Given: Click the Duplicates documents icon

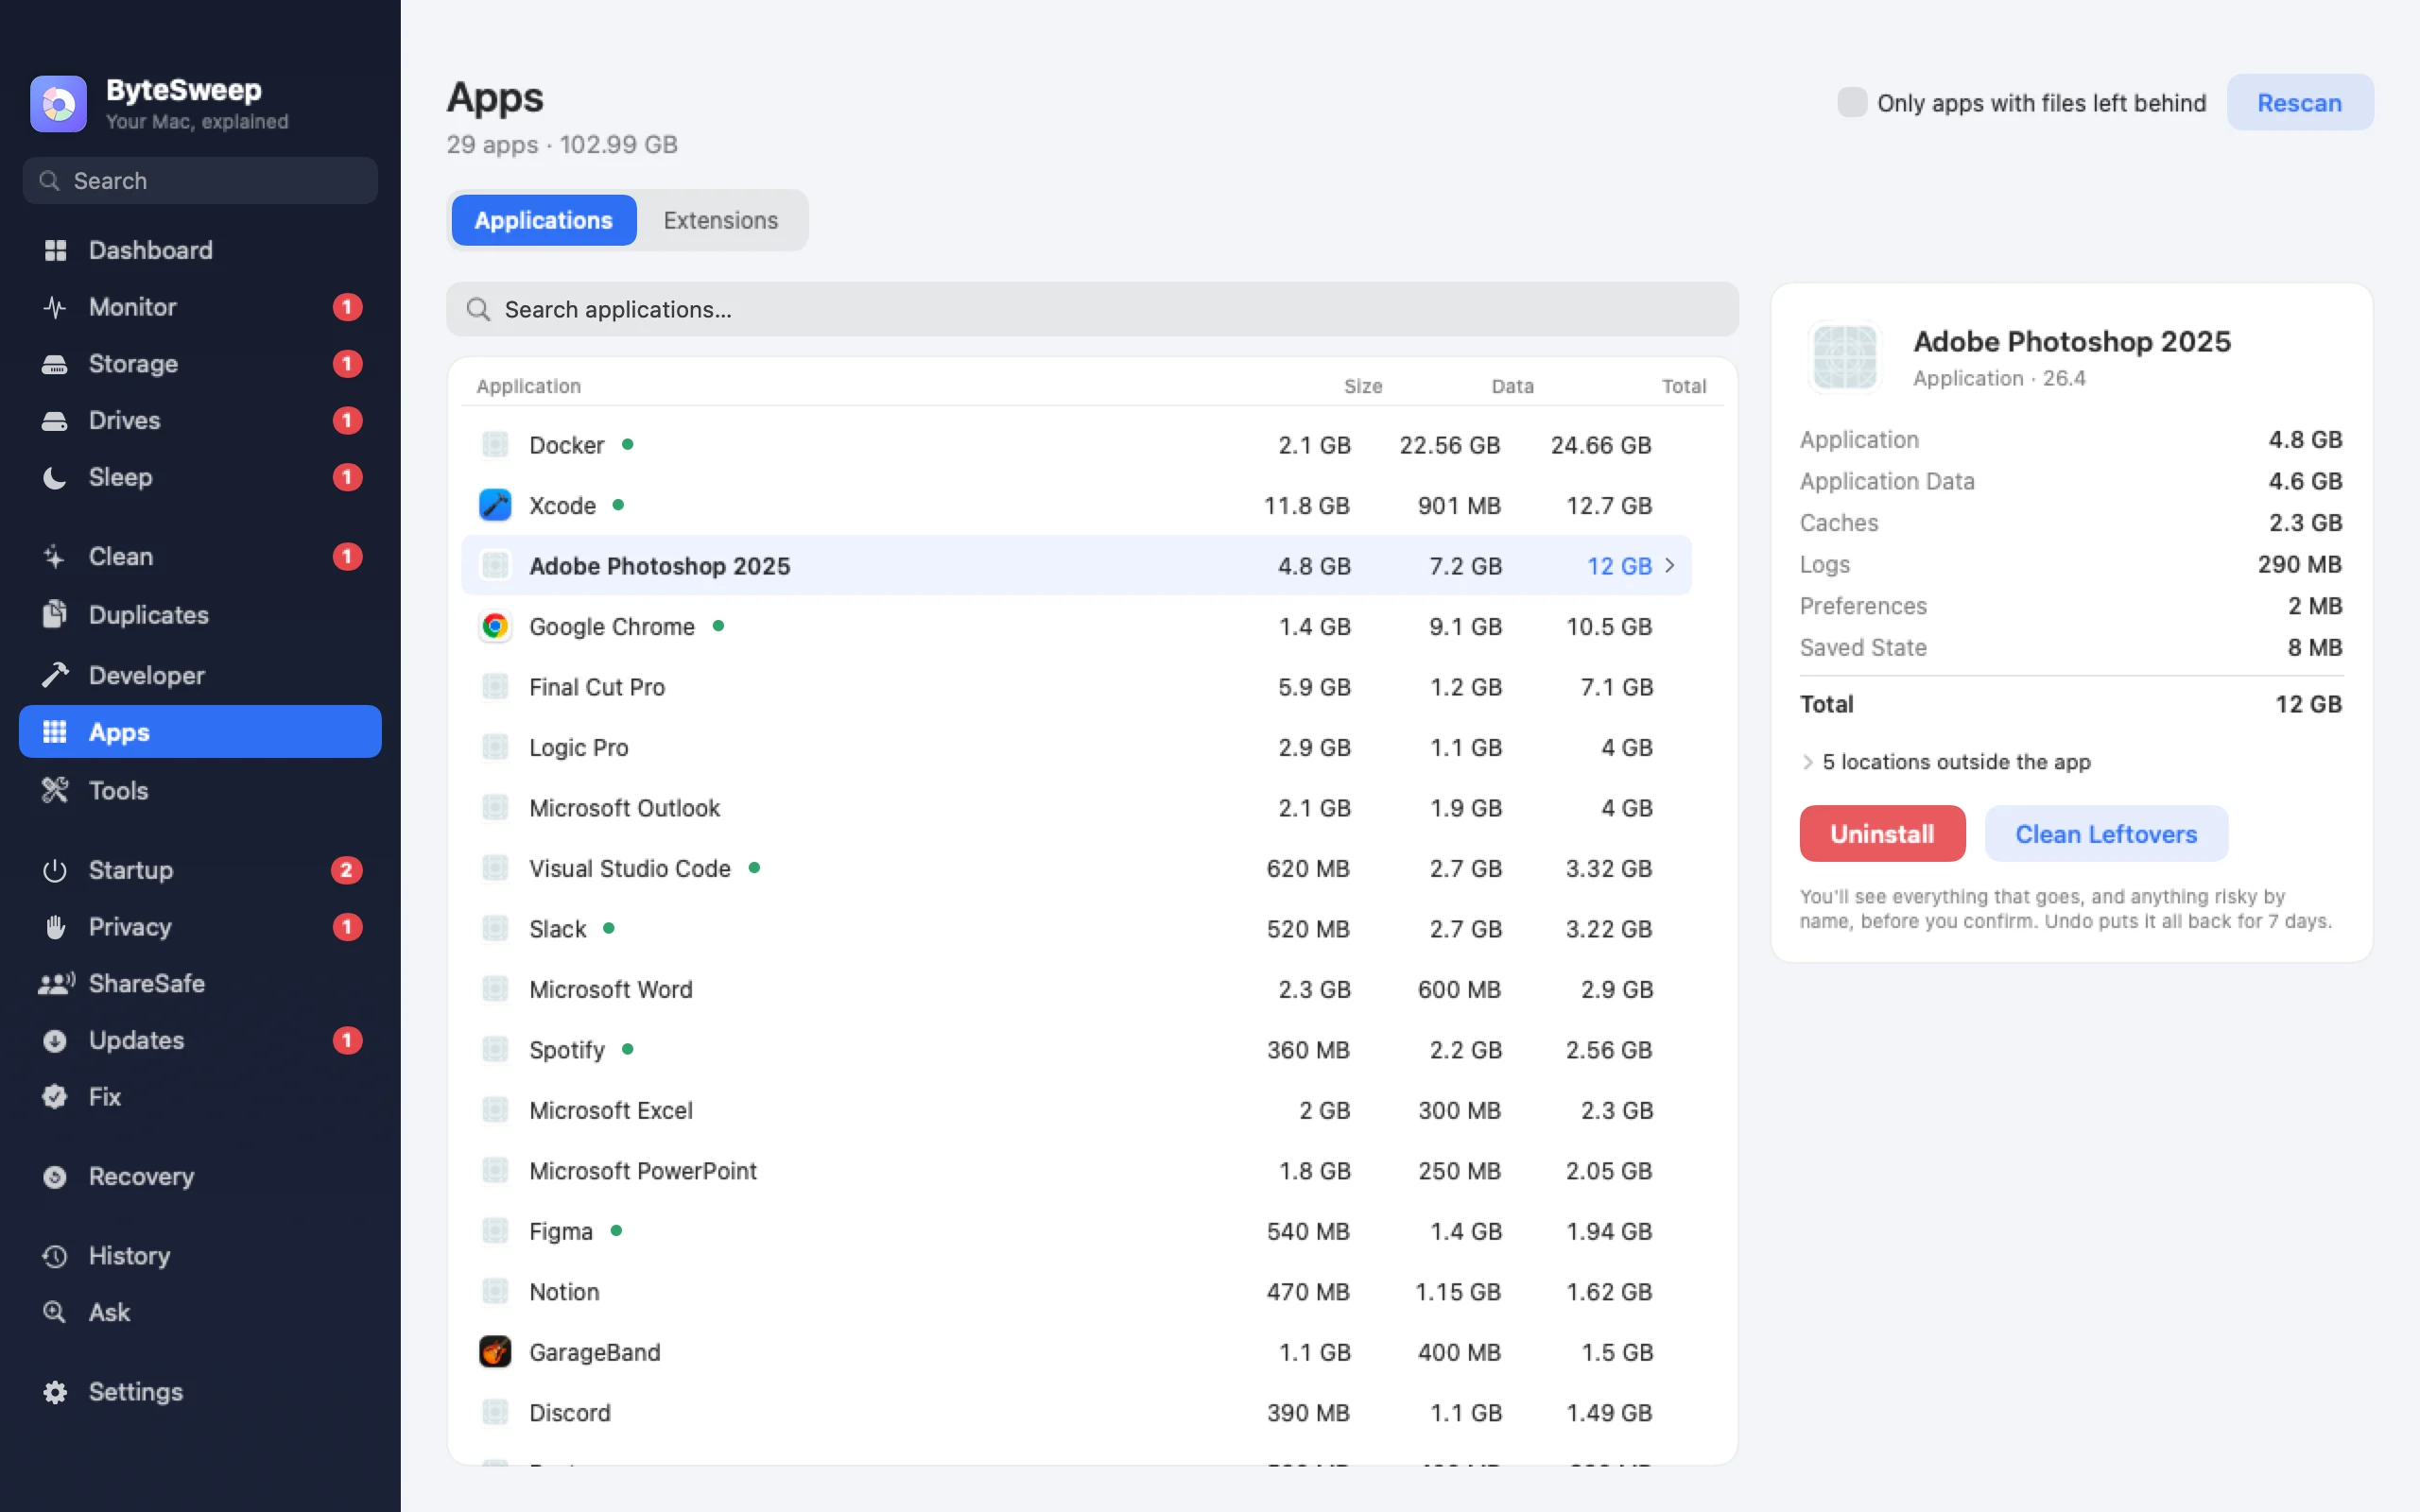Looking at the screenshot, I should tap(55, 614).
